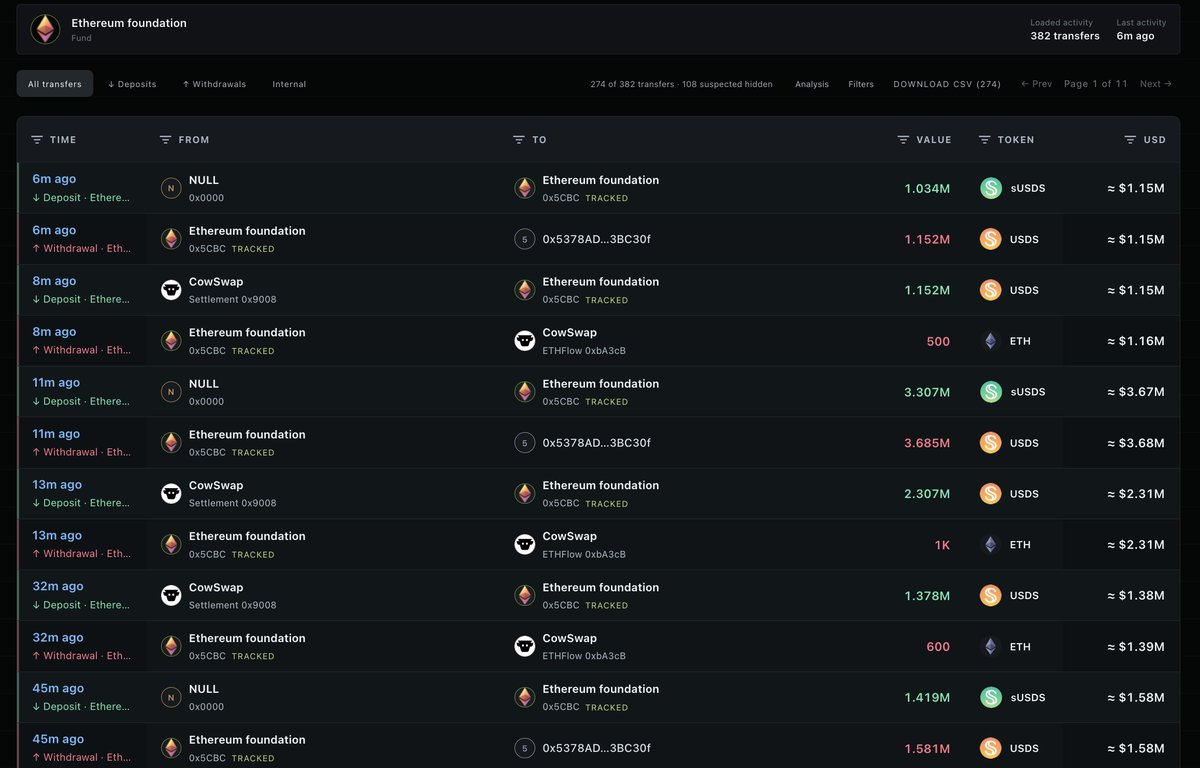Click the NULL sender avatar in the 3.307M row
1200x768 pixels.
(171, 392)
